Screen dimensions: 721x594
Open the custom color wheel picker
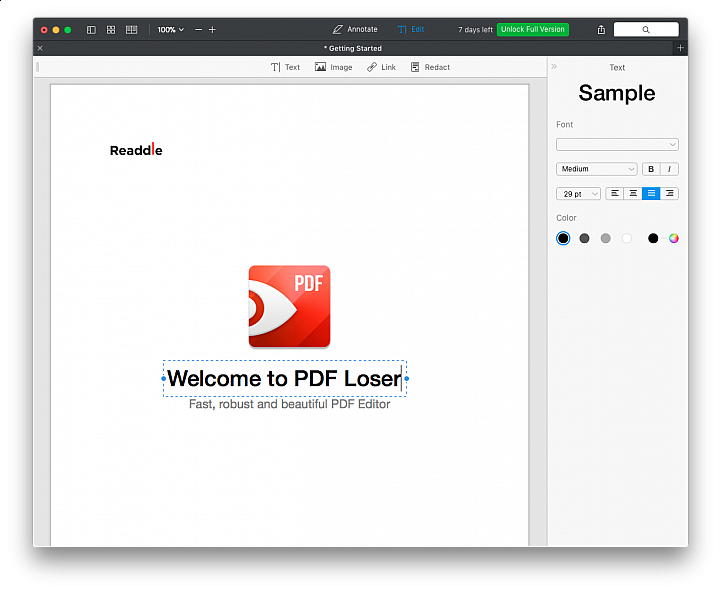pos(674,238)
